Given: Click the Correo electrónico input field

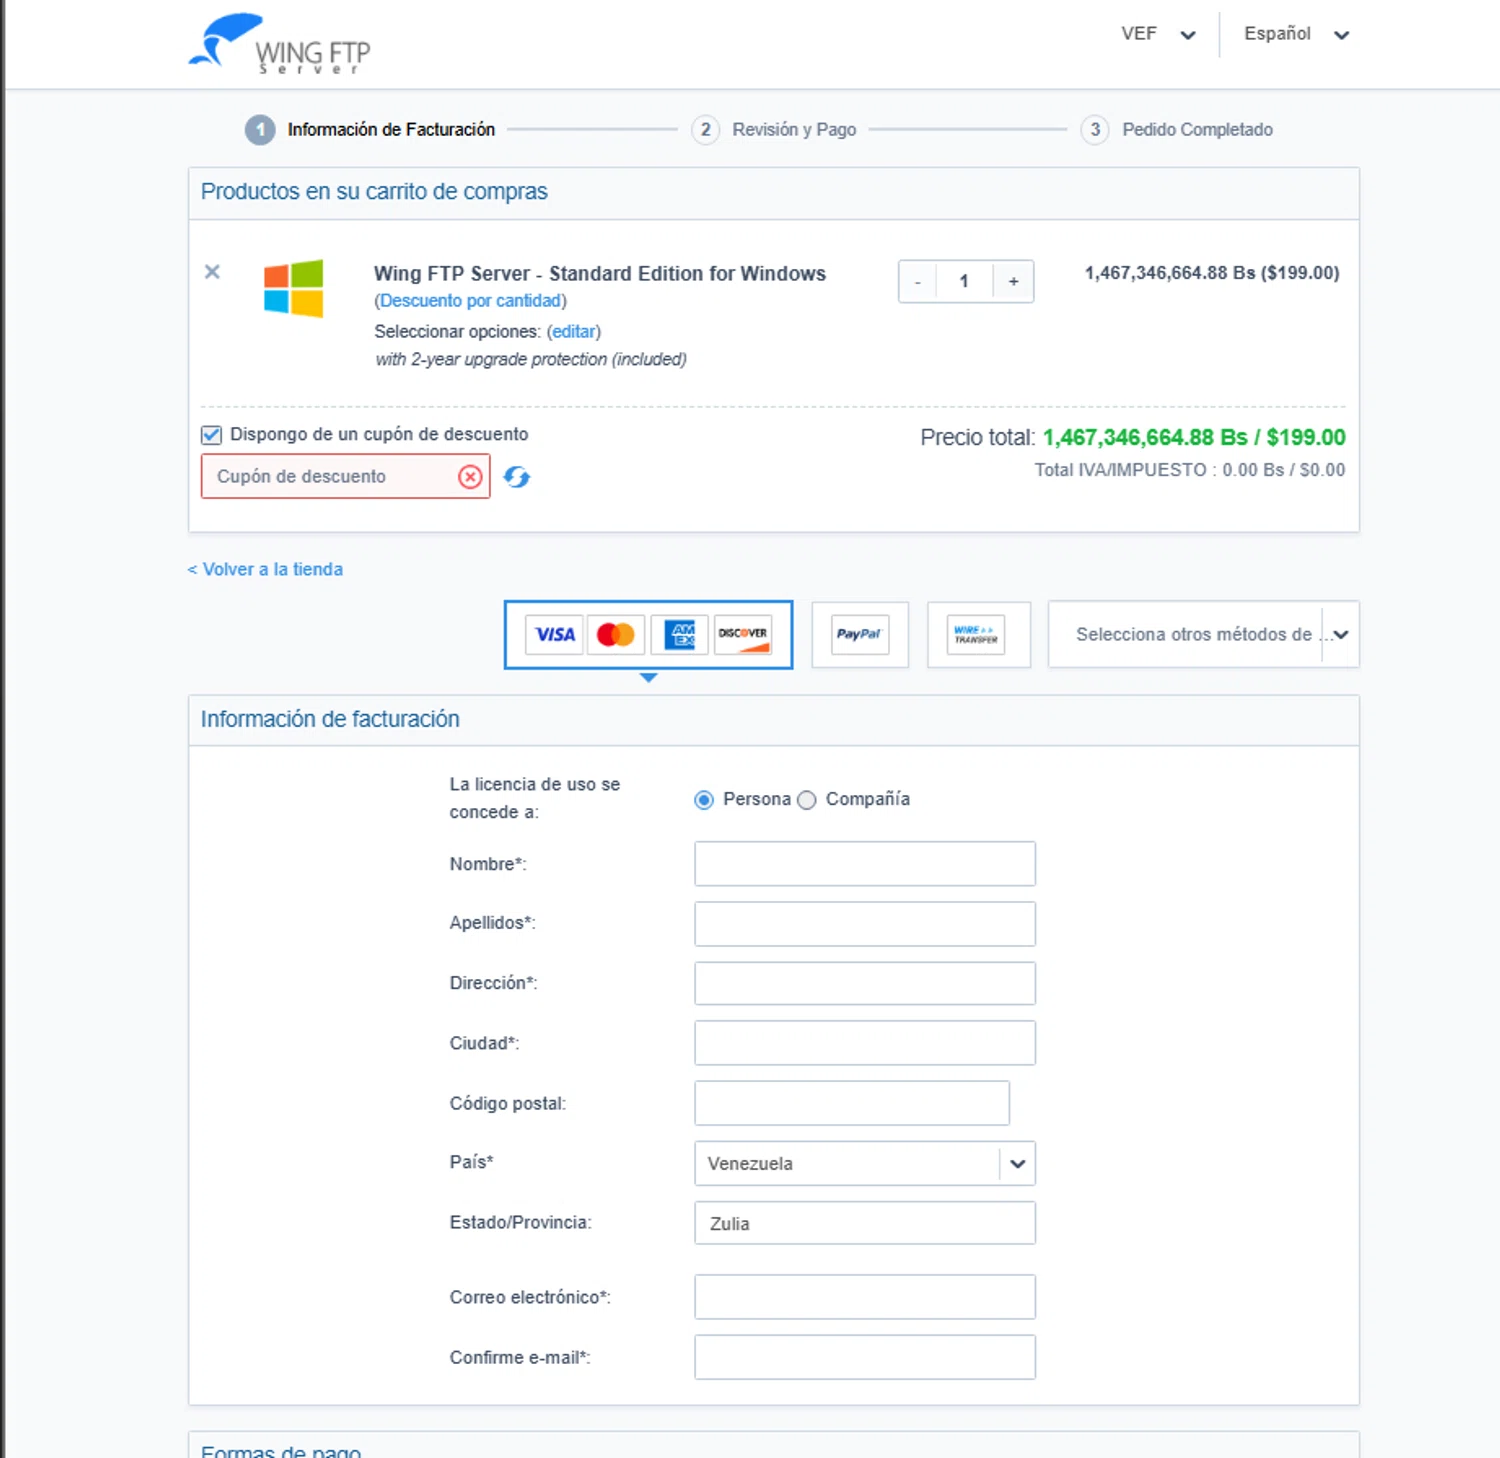Looking at the screenshot, I should click(x=865, y=1297).
